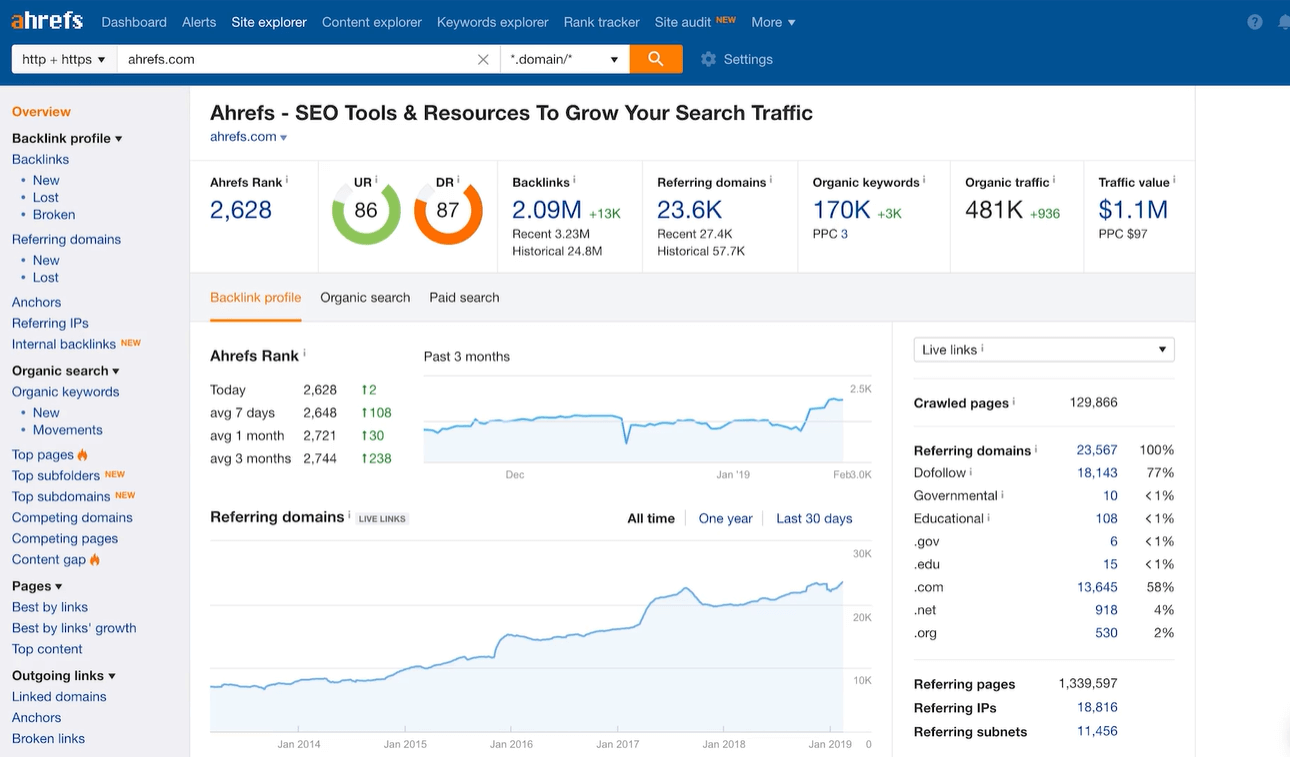Open the http + https protocol dropdown
This screenshot has height=757, width=1290.
pyautogui.click(x=64, y=59)
